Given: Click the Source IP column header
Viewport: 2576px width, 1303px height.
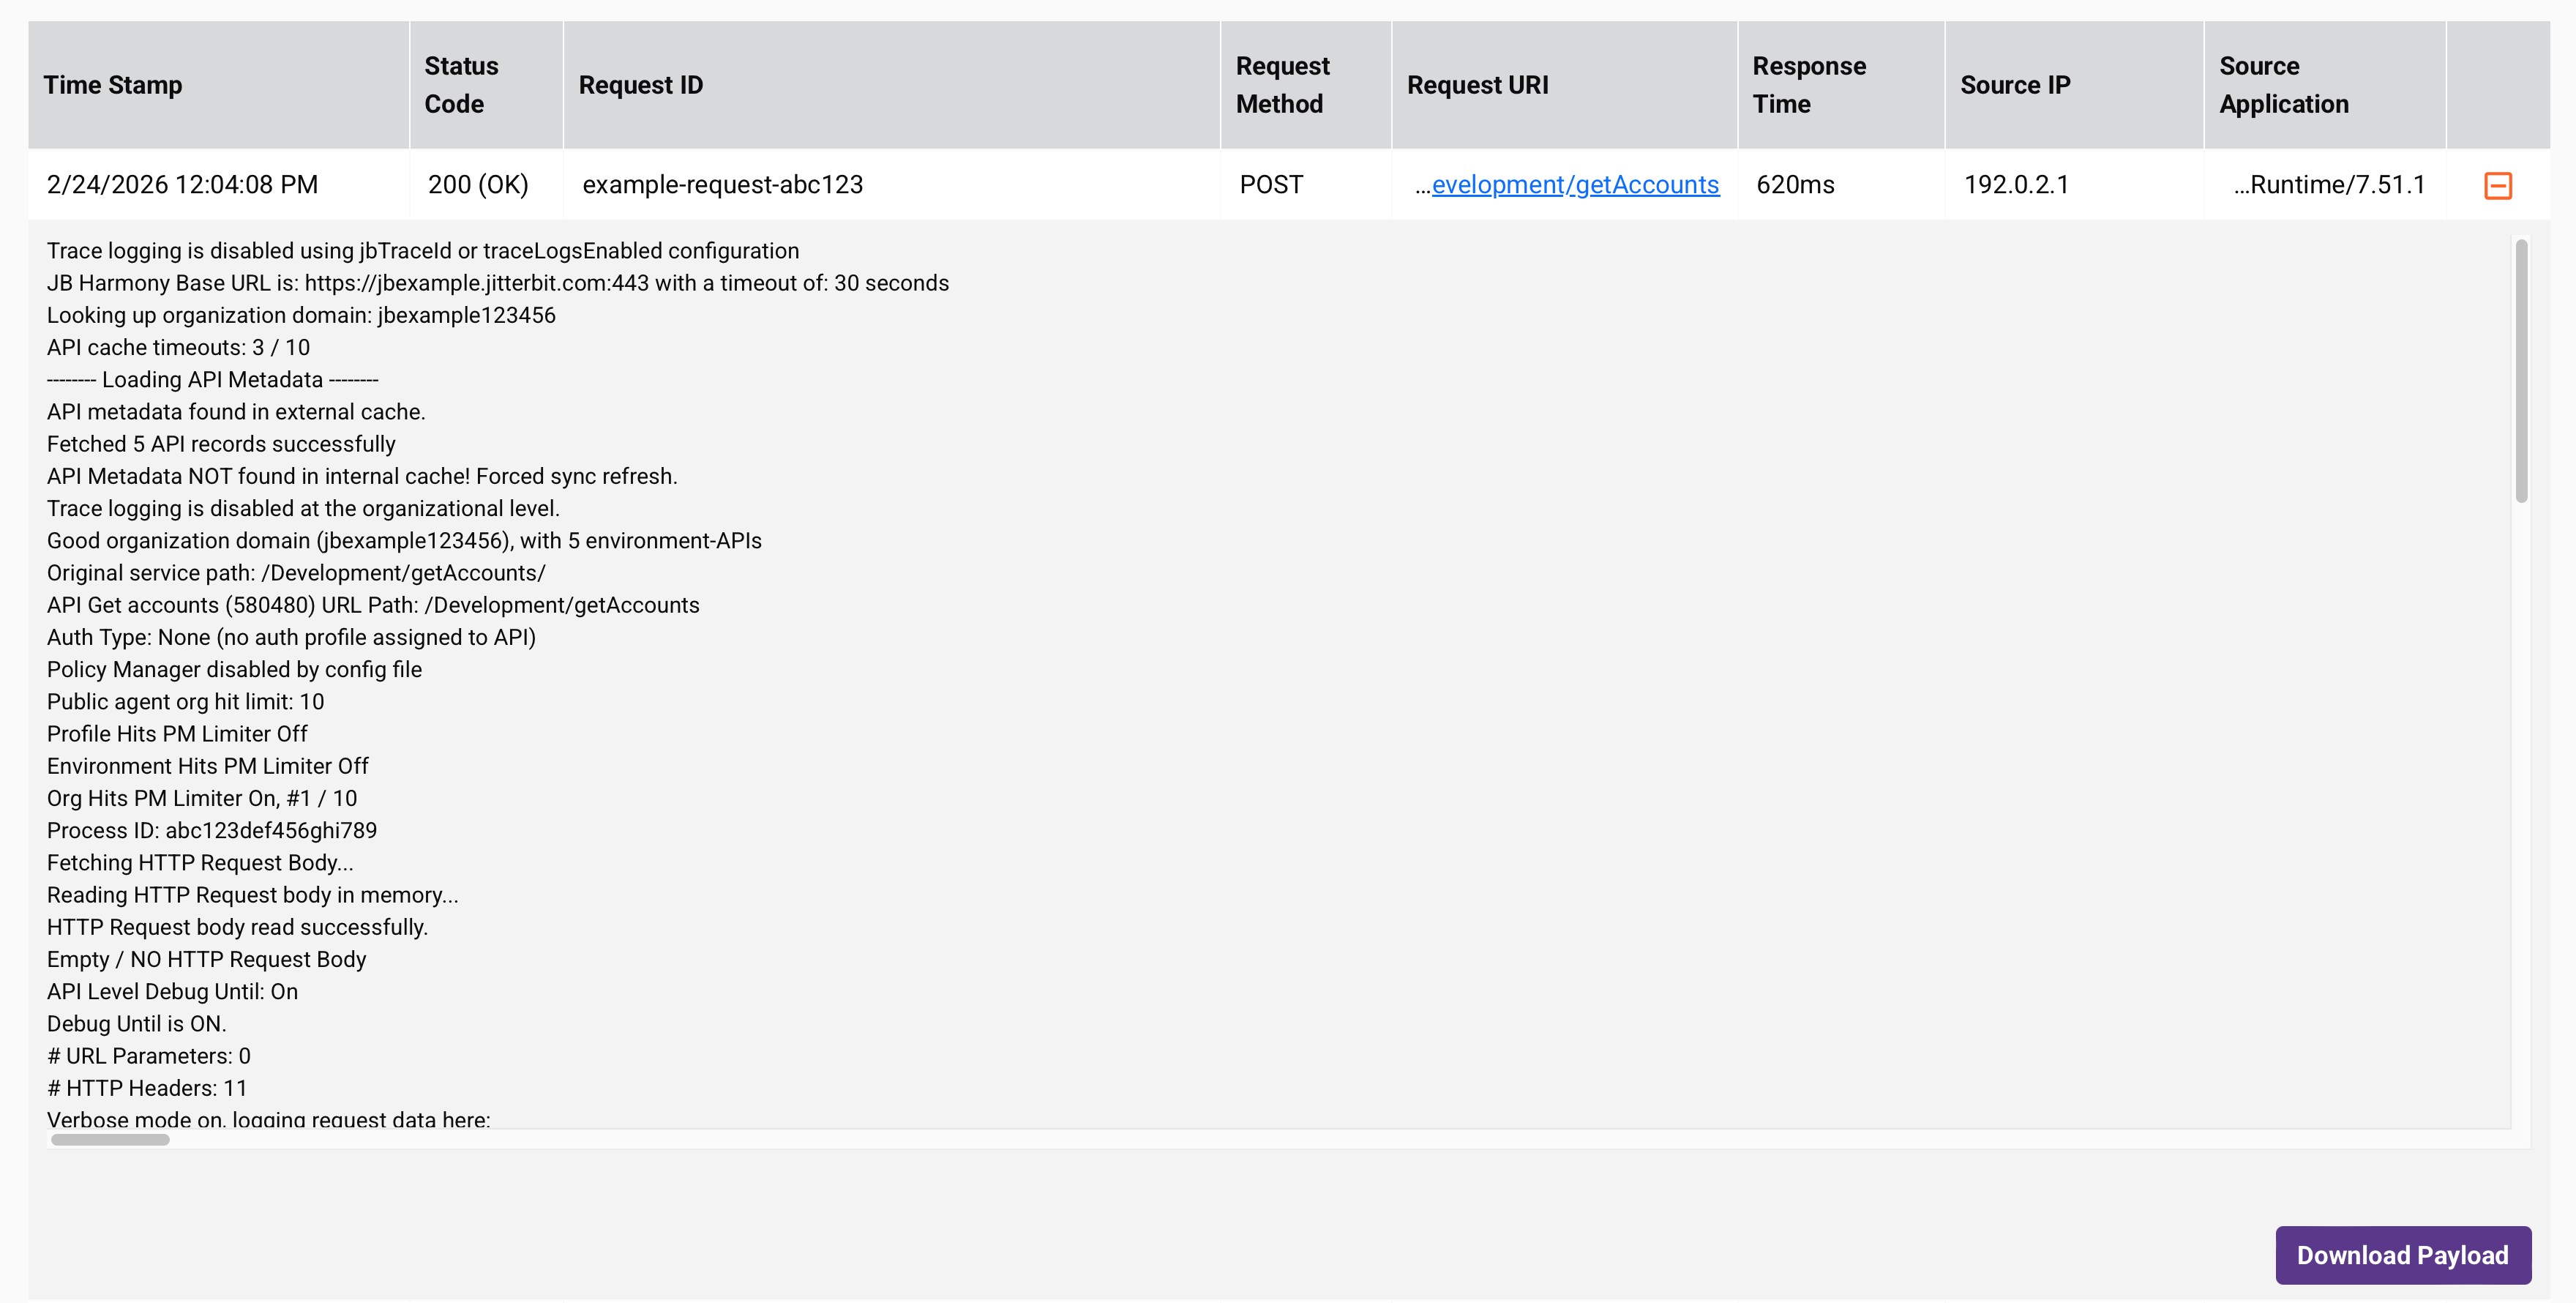Looking at the screenshot, I should coord(2015,85).
